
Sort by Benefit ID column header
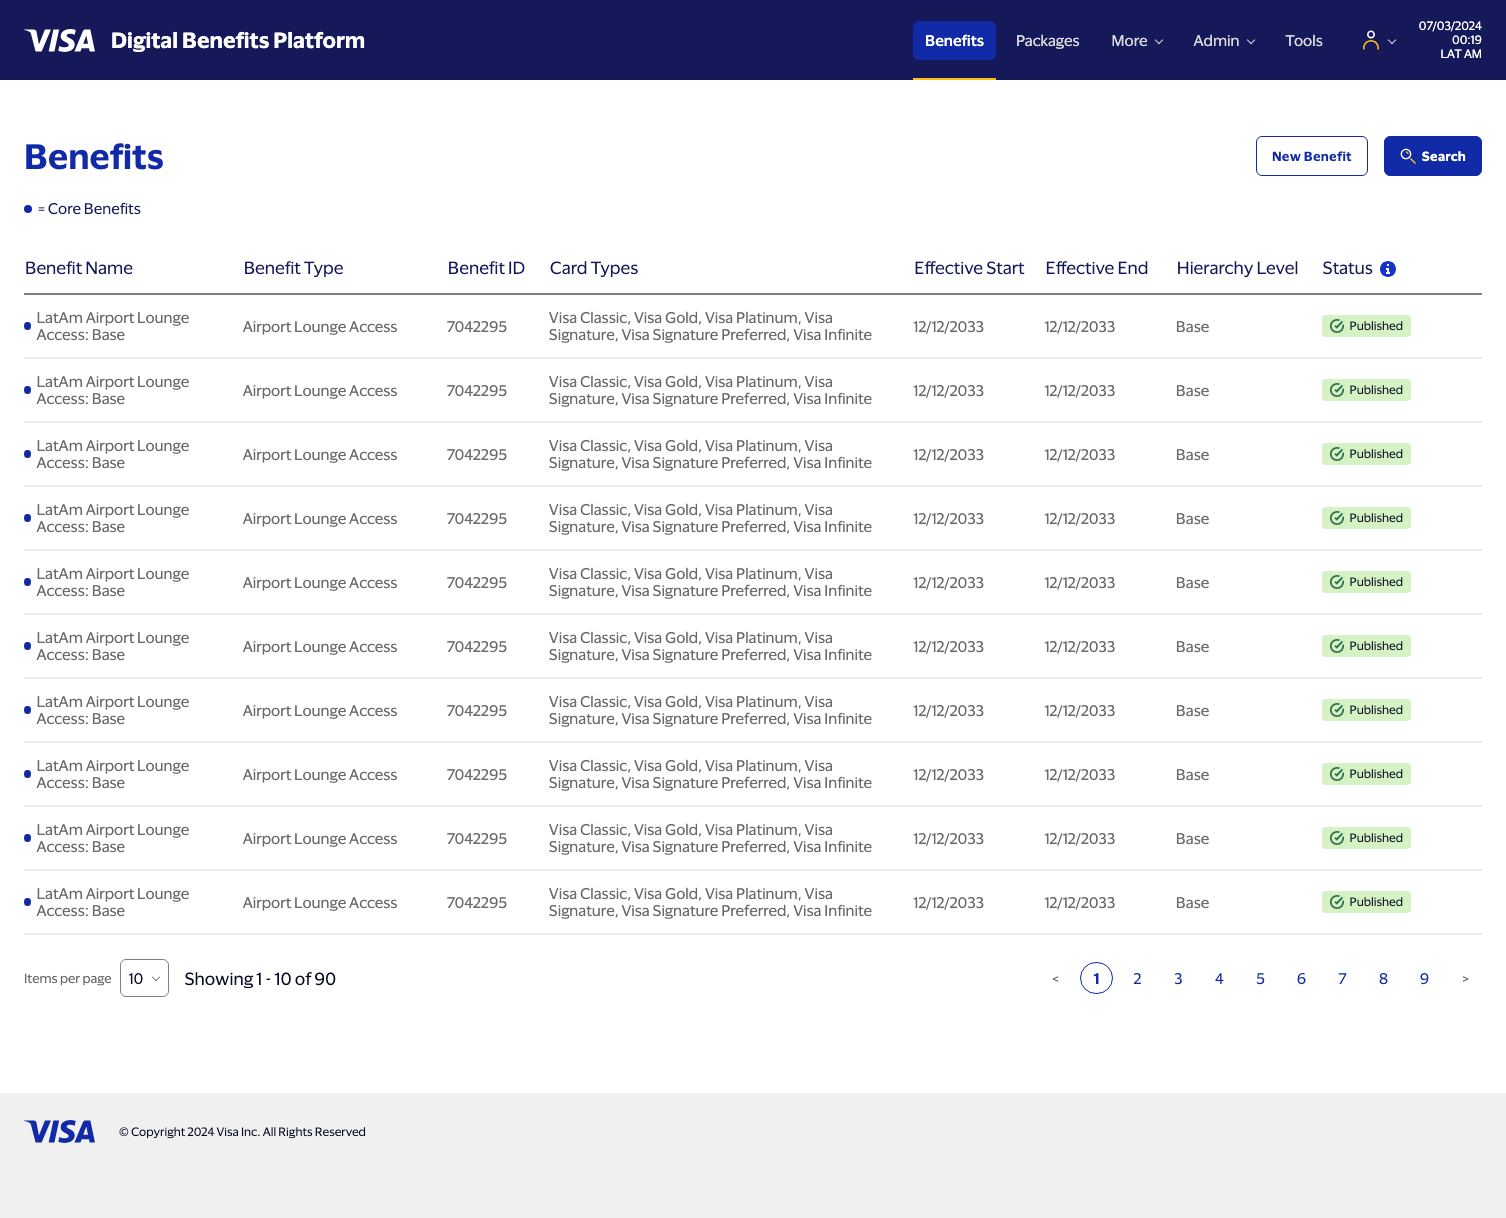point(486,268)
